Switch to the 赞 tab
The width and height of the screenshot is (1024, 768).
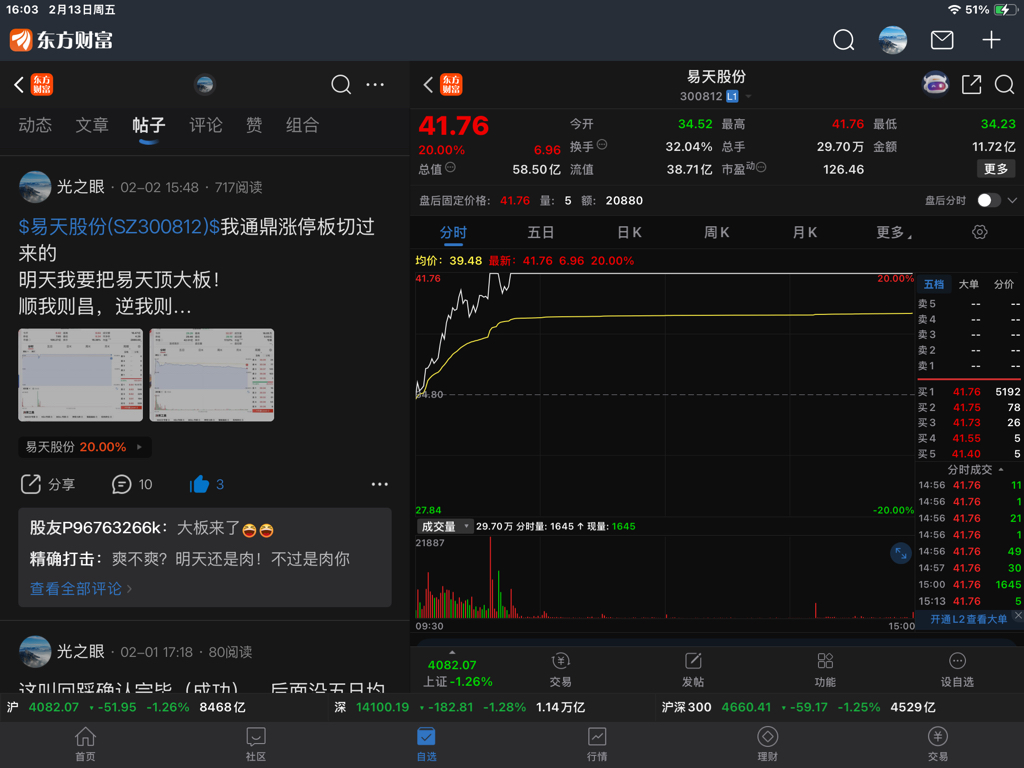click(x=254, y=125)
